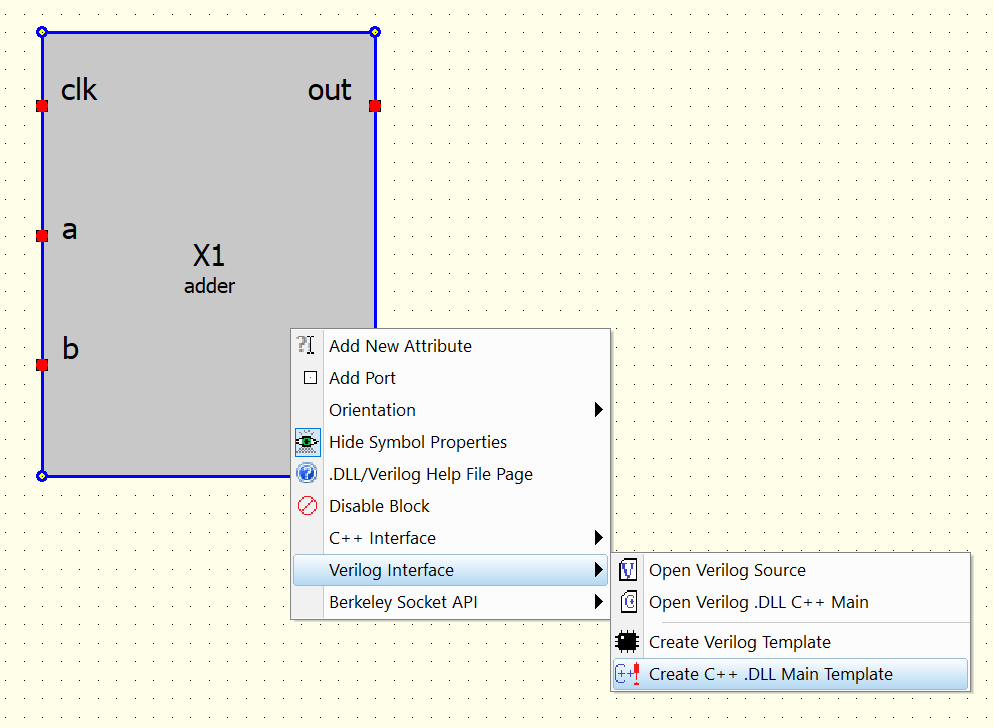Click the red out port terminal
This screenshot has width=994, height=728.
[x=375, y=106]
